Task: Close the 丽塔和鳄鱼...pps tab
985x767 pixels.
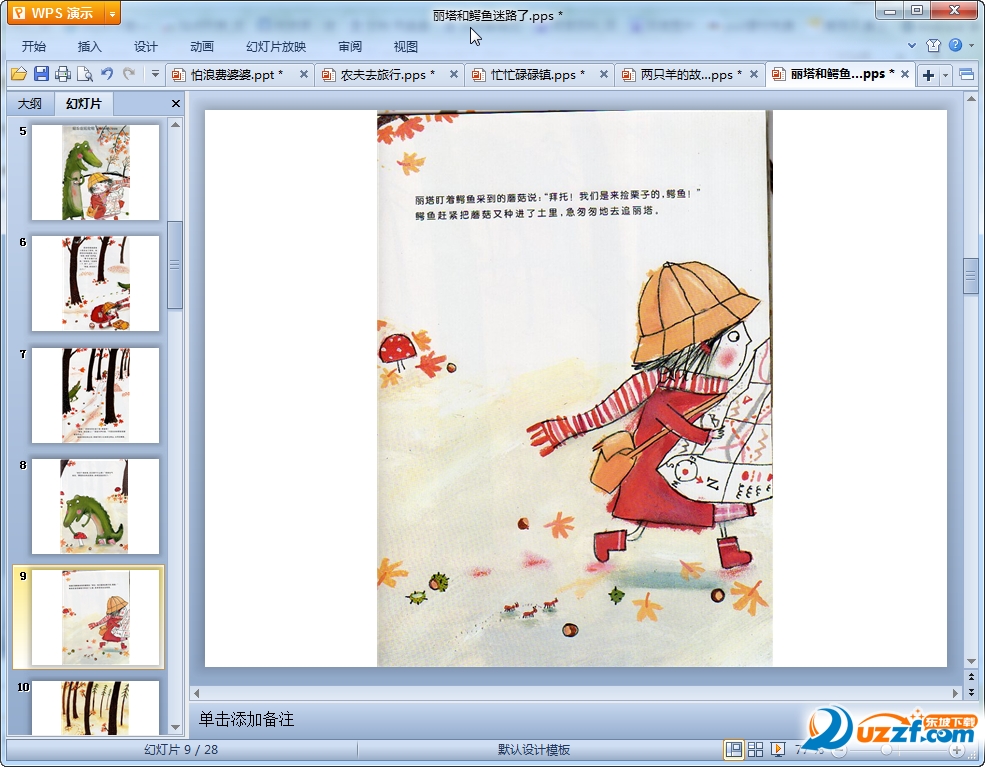Action: coord(905,74)
